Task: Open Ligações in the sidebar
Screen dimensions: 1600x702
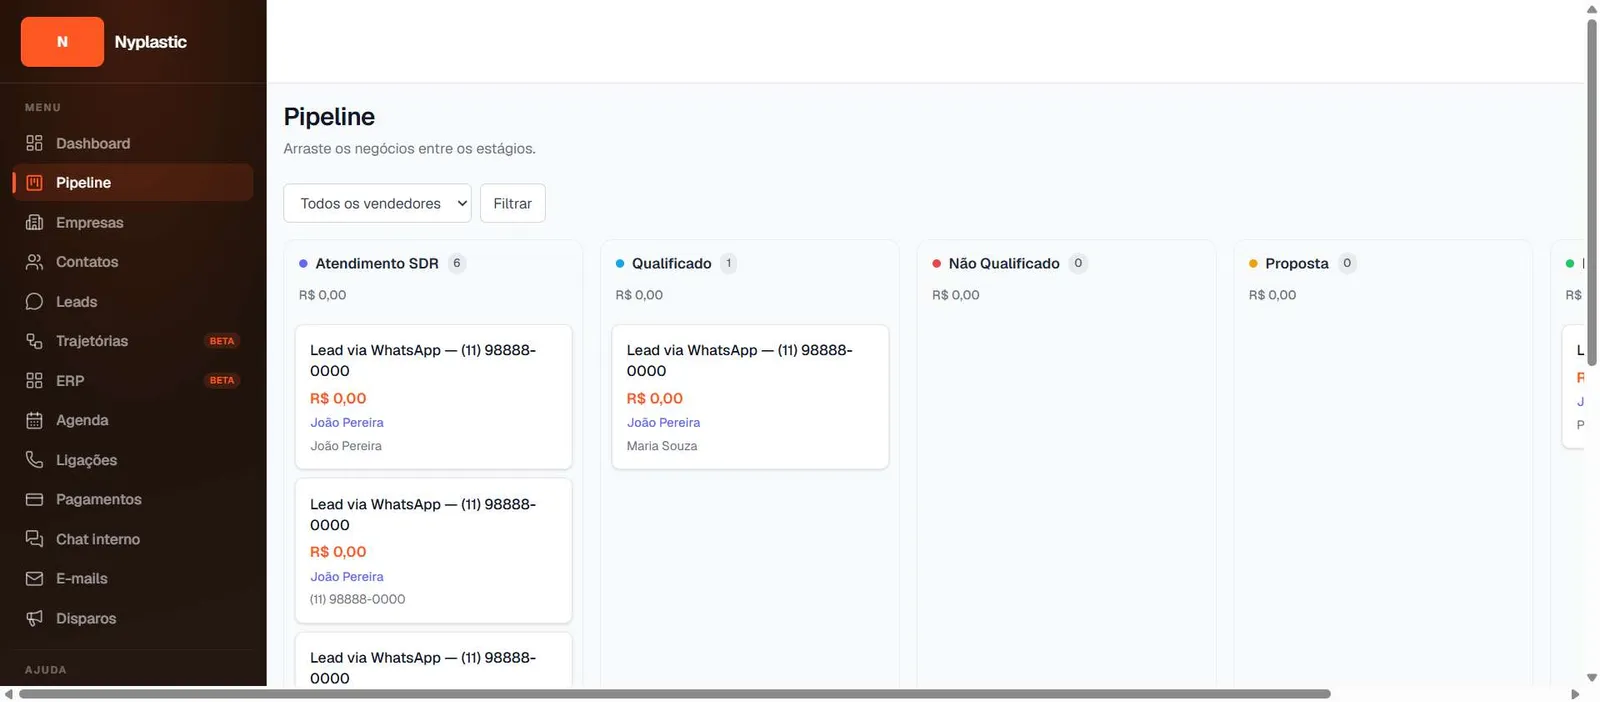Action: 133,460
